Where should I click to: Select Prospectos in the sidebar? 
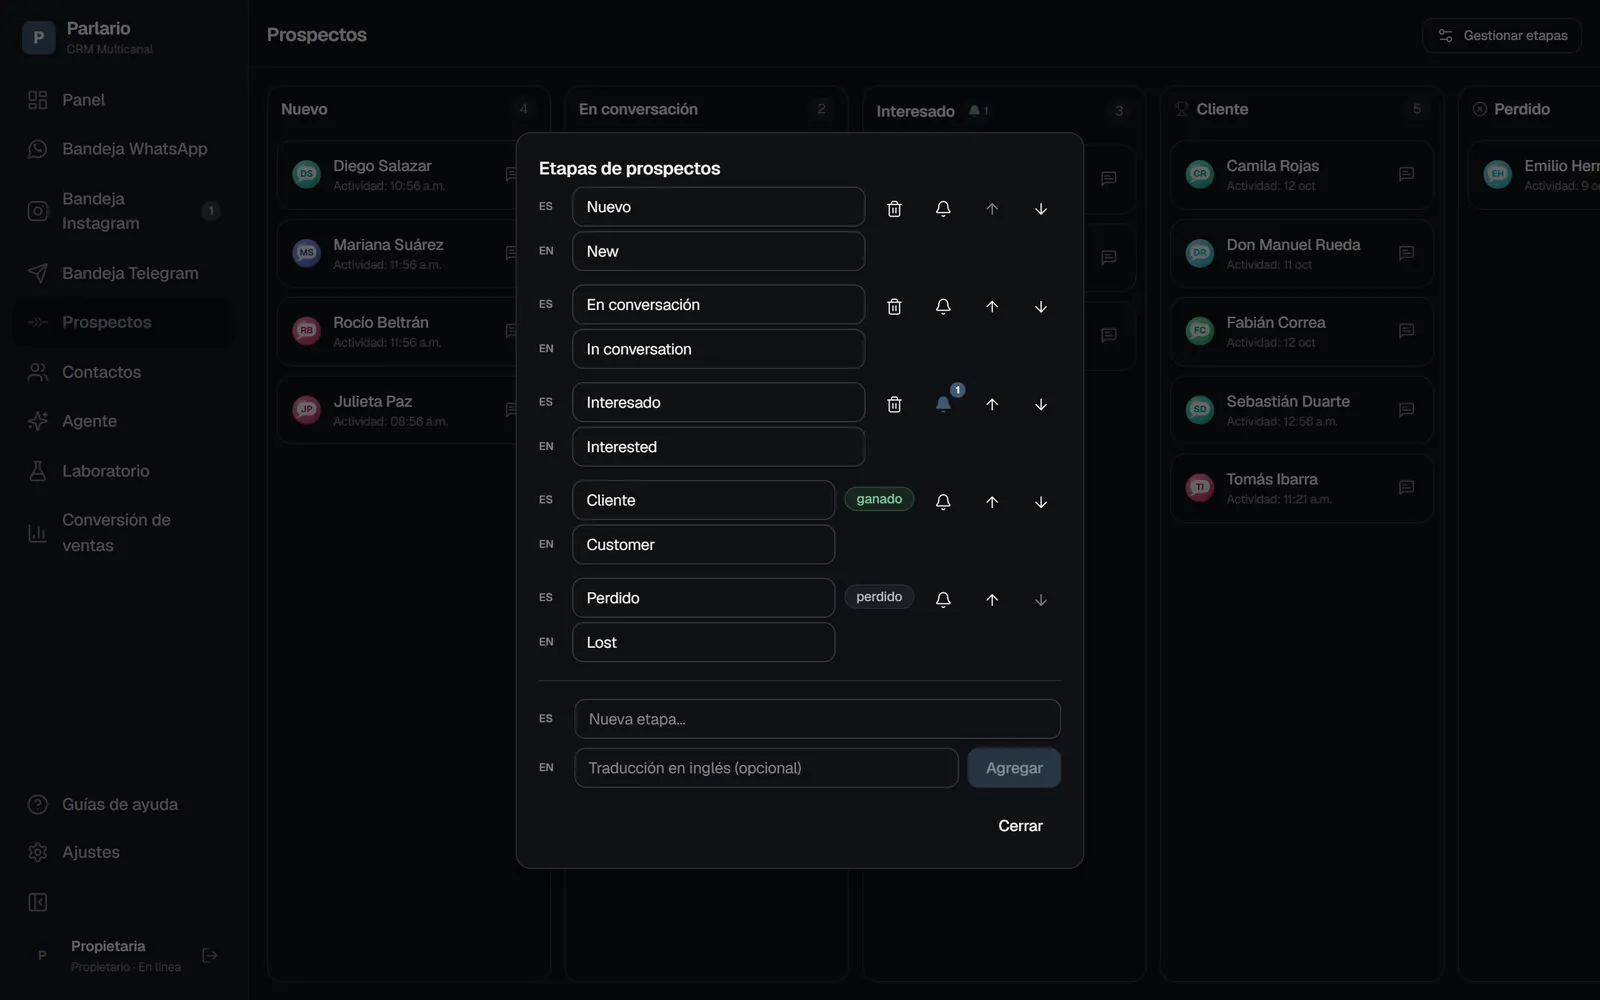click(x=122, y=322)
